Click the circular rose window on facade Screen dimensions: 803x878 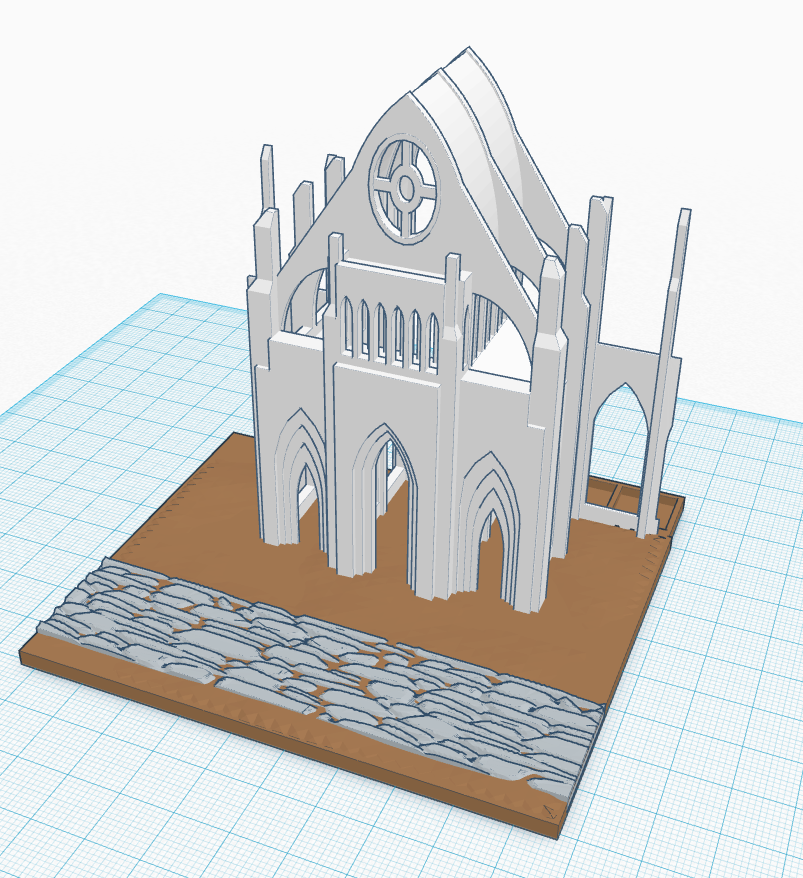pyautogui.click(x=404, y=189)
